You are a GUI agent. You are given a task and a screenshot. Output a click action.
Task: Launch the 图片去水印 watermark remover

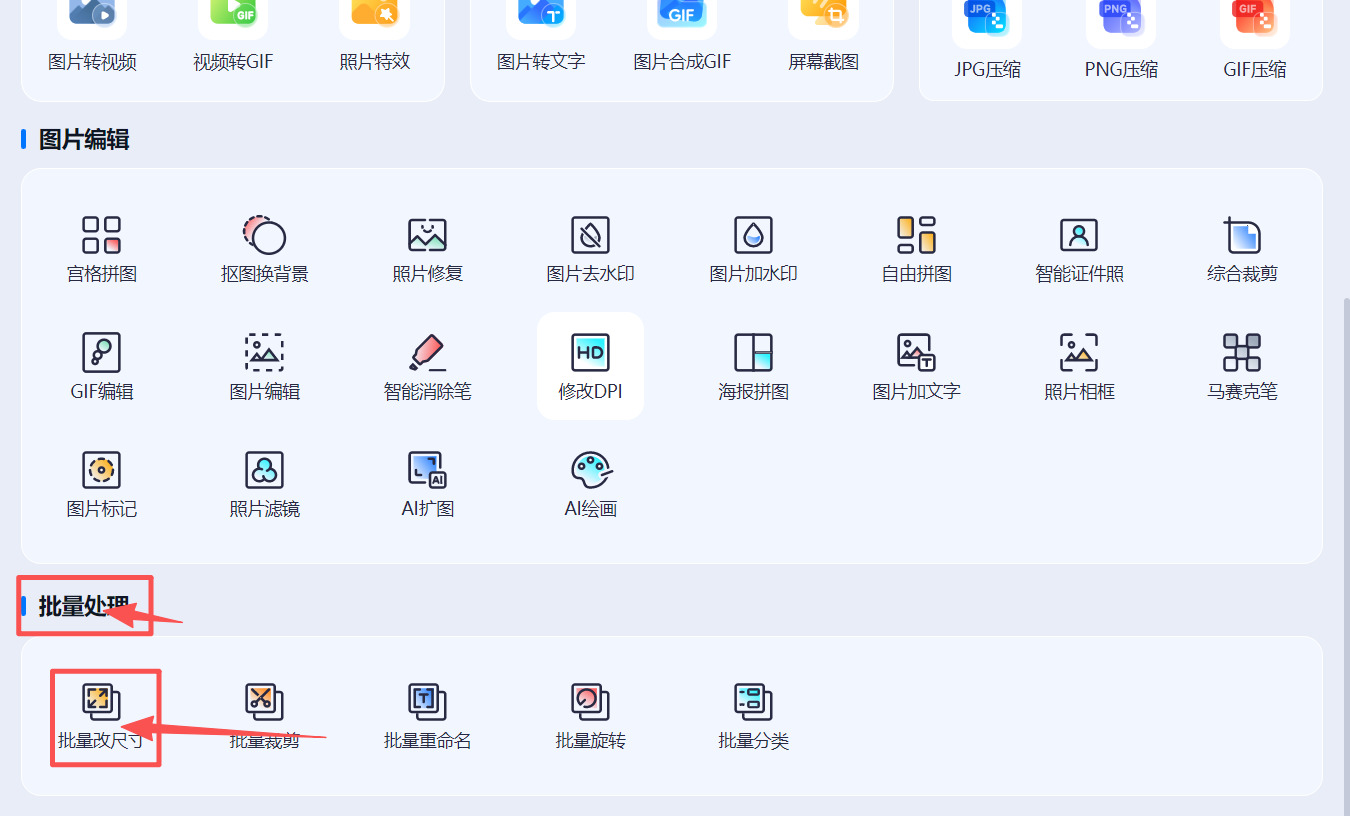click(590, 250)
